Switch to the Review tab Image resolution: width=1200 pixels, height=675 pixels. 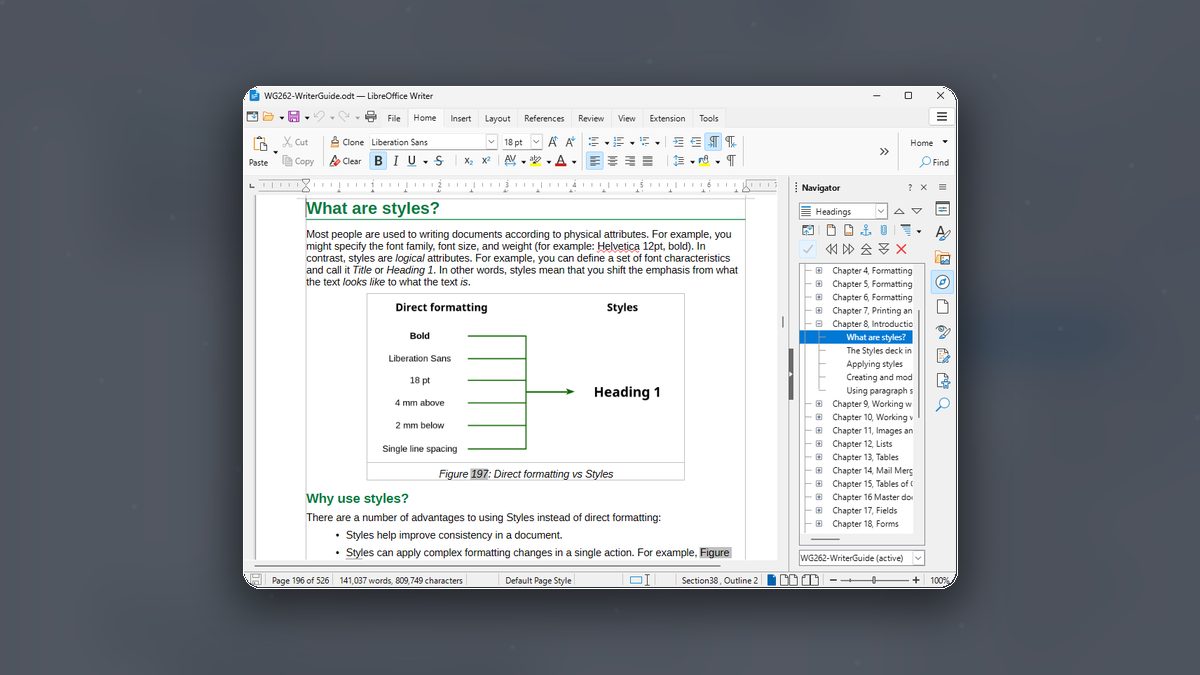[591, 118]
